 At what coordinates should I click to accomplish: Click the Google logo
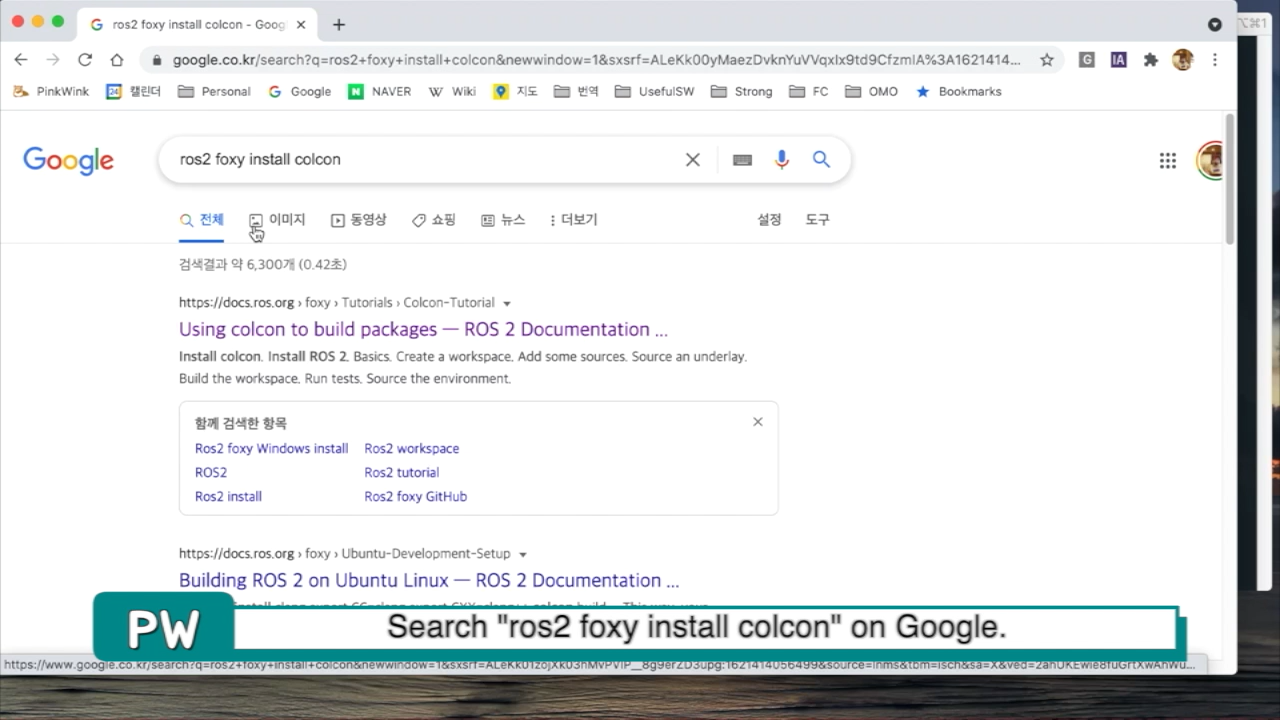pos(68,161)
